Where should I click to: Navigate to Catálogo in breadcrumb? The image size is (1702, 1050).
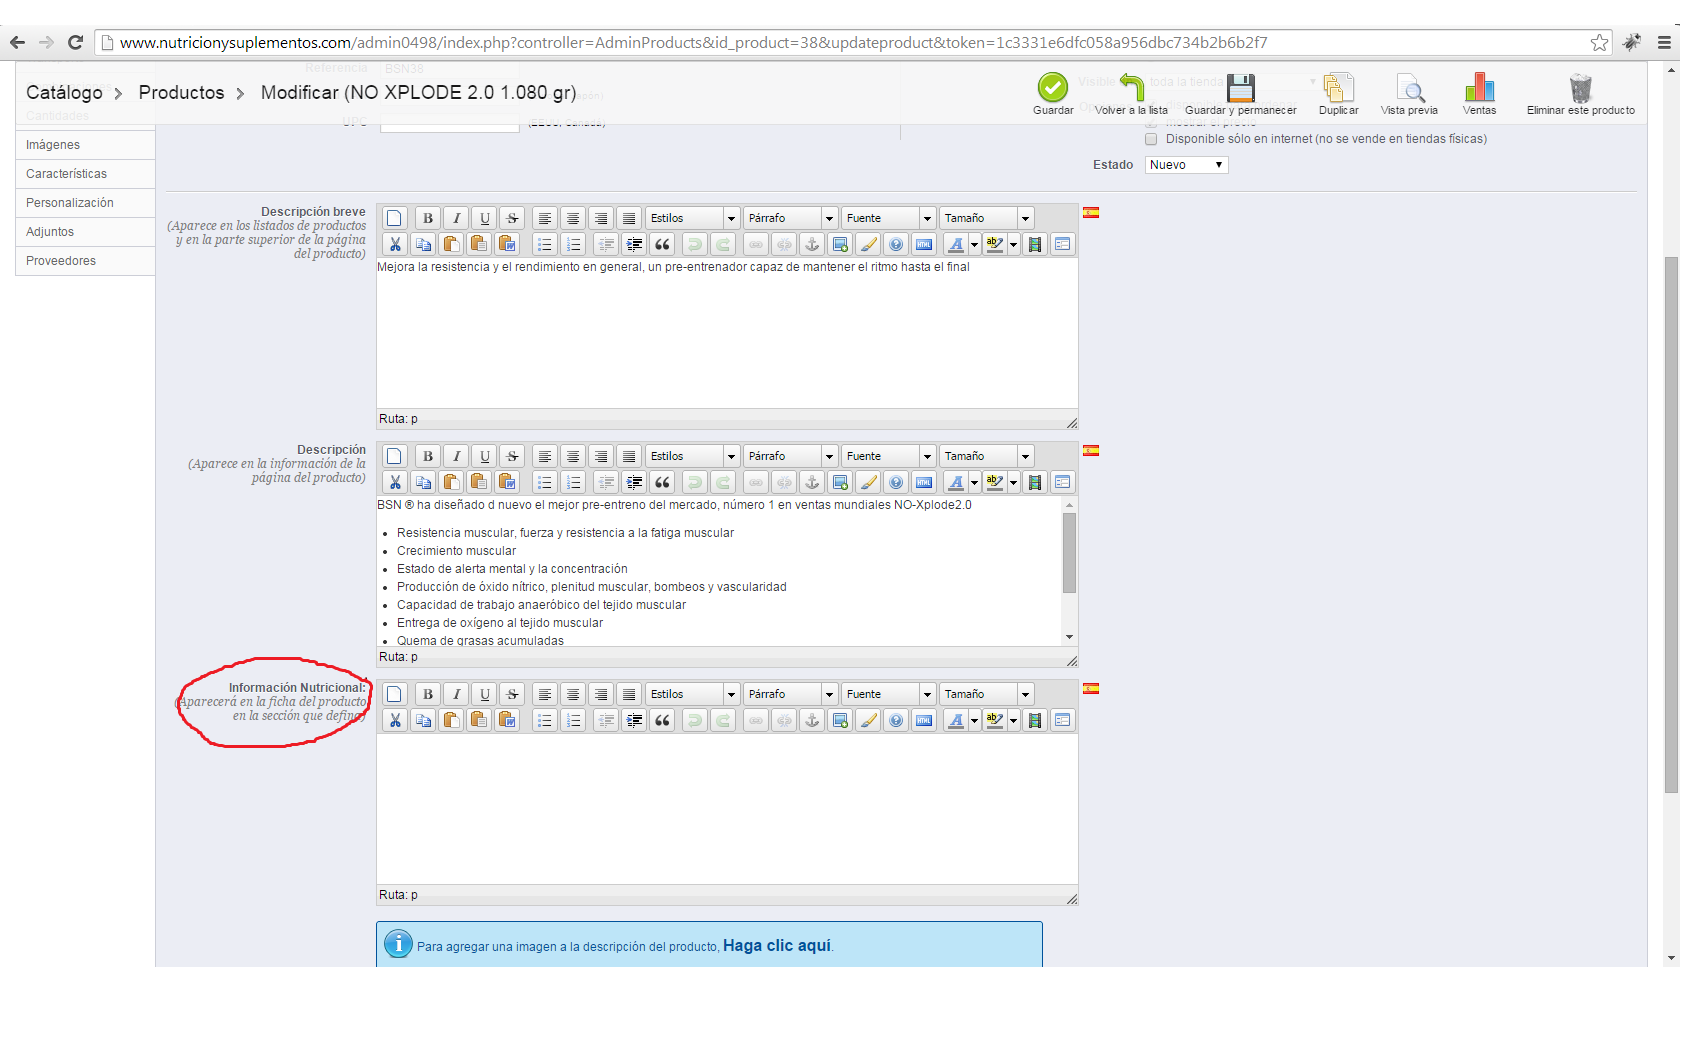pos(64,92)
